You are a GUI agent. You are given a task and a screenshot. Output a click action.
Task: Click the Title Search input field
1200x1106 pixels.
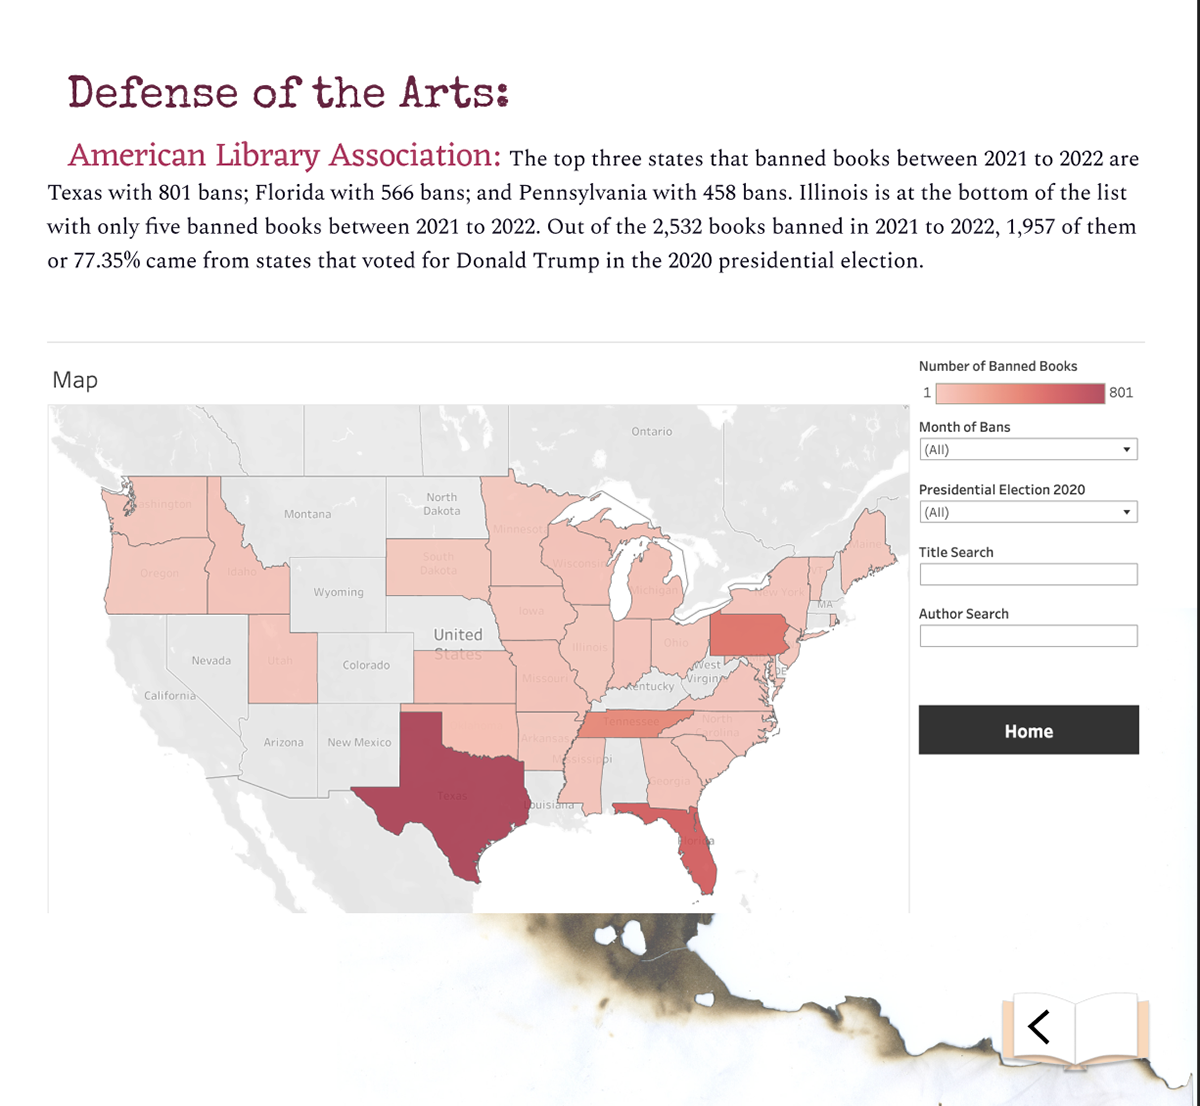[x=1028, y=574]
